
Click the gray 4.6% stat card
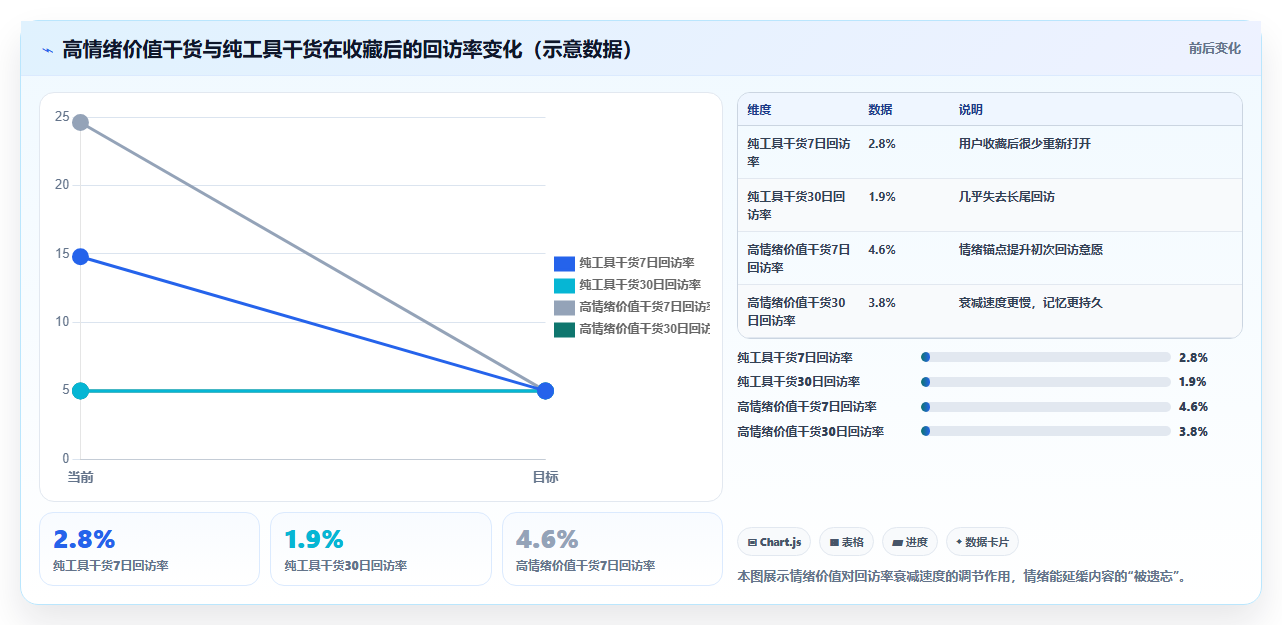(x=612, y=549)
